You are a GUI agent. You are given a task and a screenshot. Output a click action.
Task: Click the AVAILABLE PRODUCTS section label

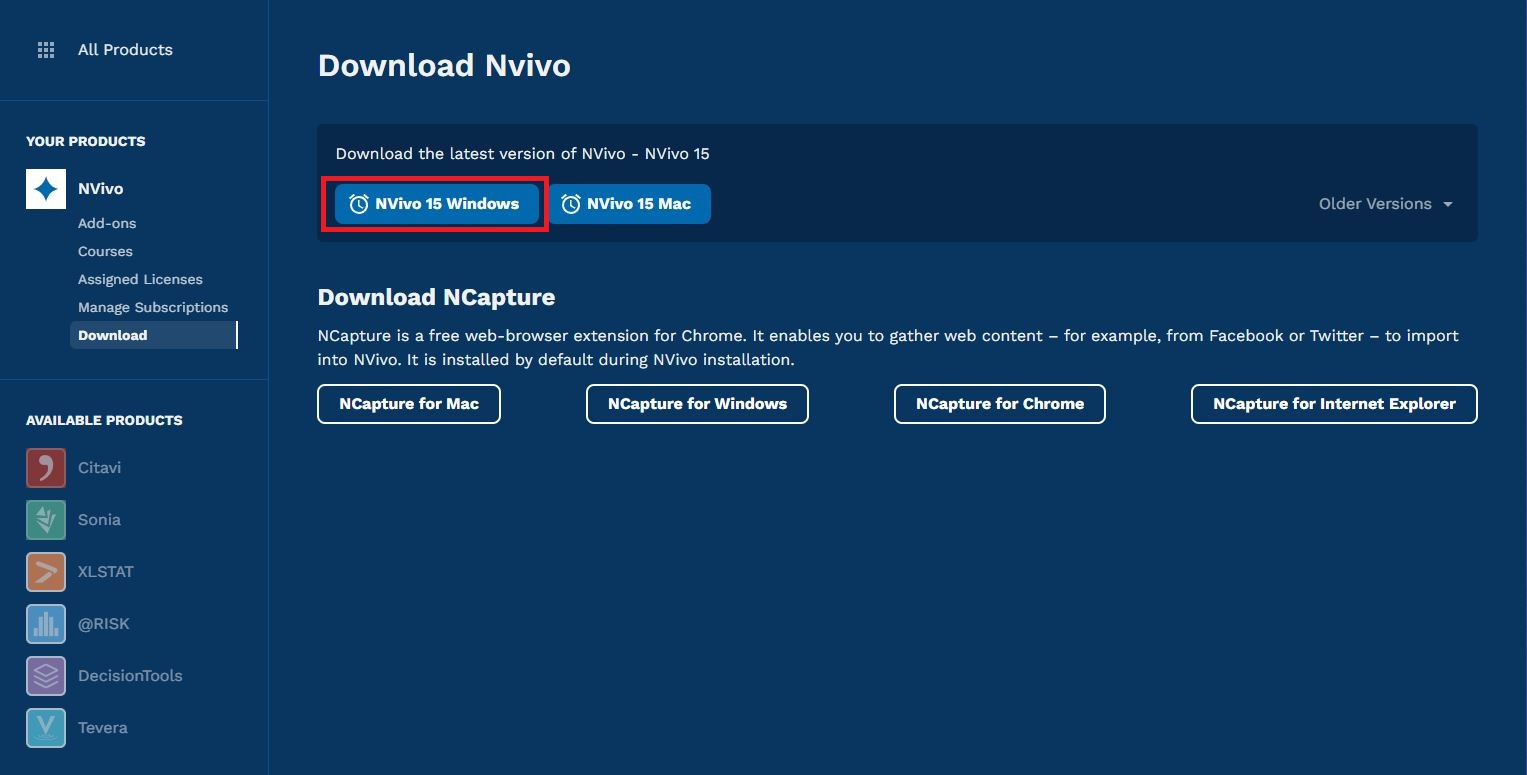(104, 420)
